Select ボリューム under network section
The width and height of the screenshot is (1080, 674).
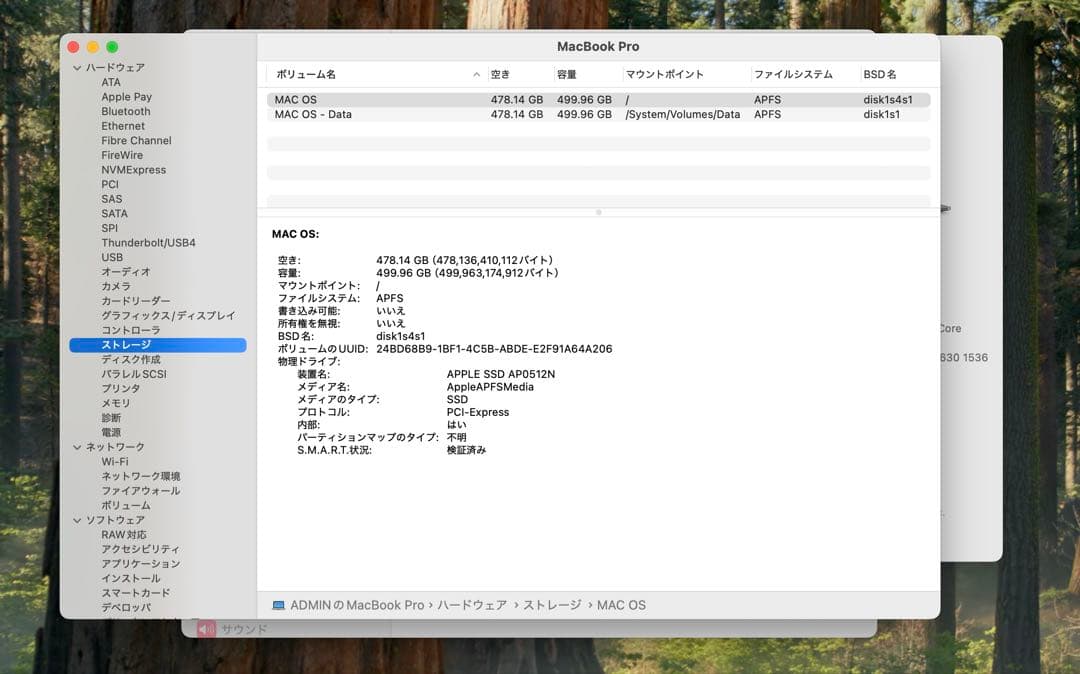(125, 505)
